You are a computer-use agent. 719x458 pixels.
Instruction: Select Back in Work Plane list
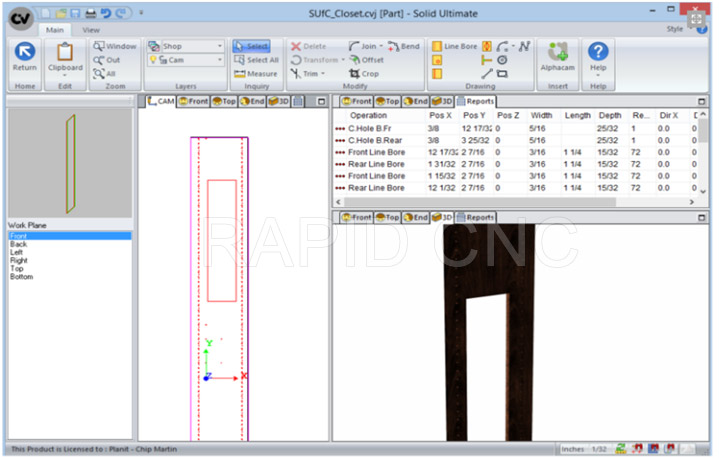tap(18, 244)
